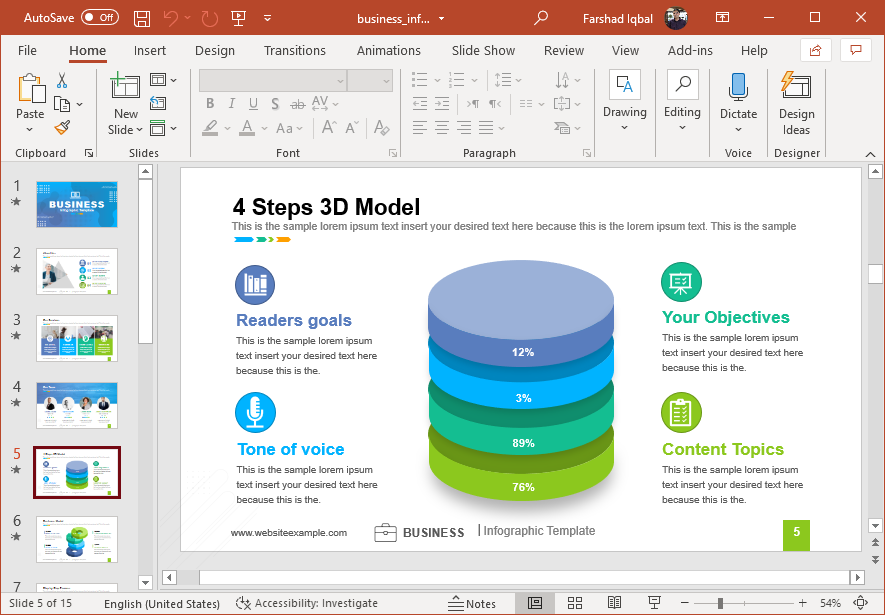885x615 pixels.
Task: Click the Format Painter brush icon
Action: 62,127
